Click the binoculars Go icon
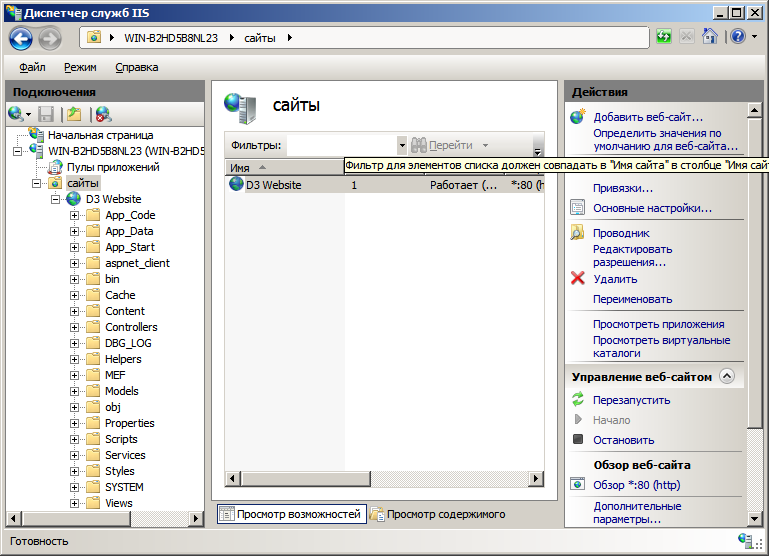Screen dimensions: 769x556 pos(418,145)
